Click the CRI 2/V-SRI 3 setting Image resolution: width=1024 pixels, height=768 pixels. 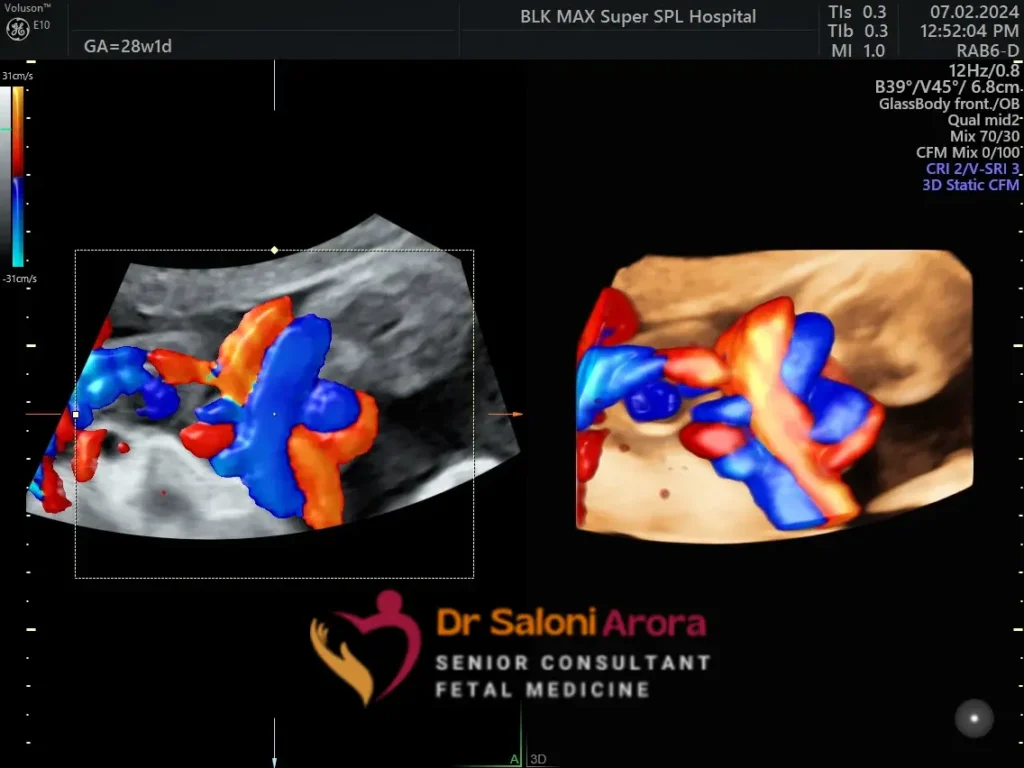pyautogui.click(x=972, y=168)
